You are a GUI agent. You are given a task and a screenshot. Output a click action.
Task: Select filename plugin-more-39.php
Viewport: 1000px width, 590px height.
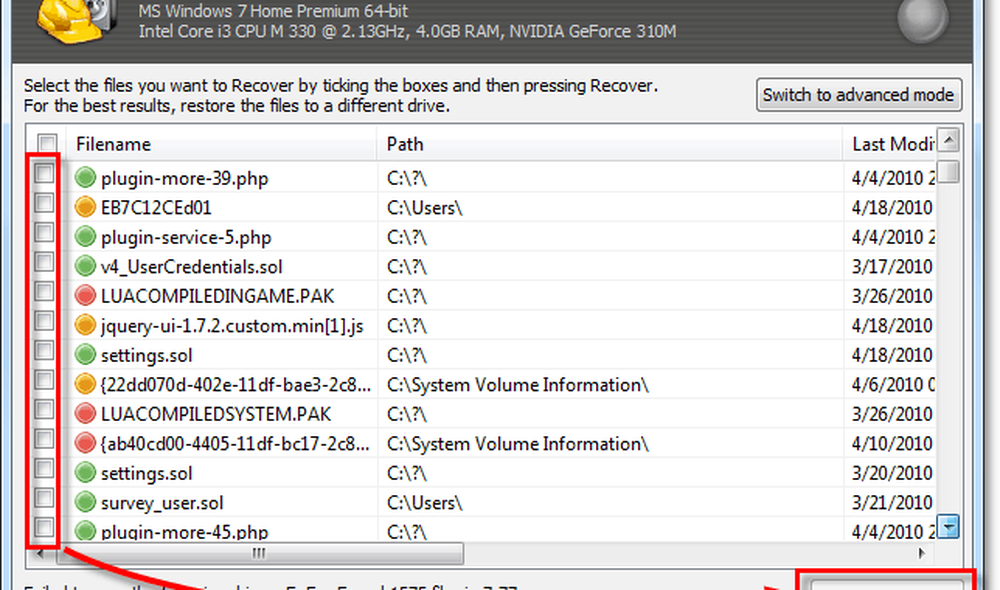click(x=184, y=179)
